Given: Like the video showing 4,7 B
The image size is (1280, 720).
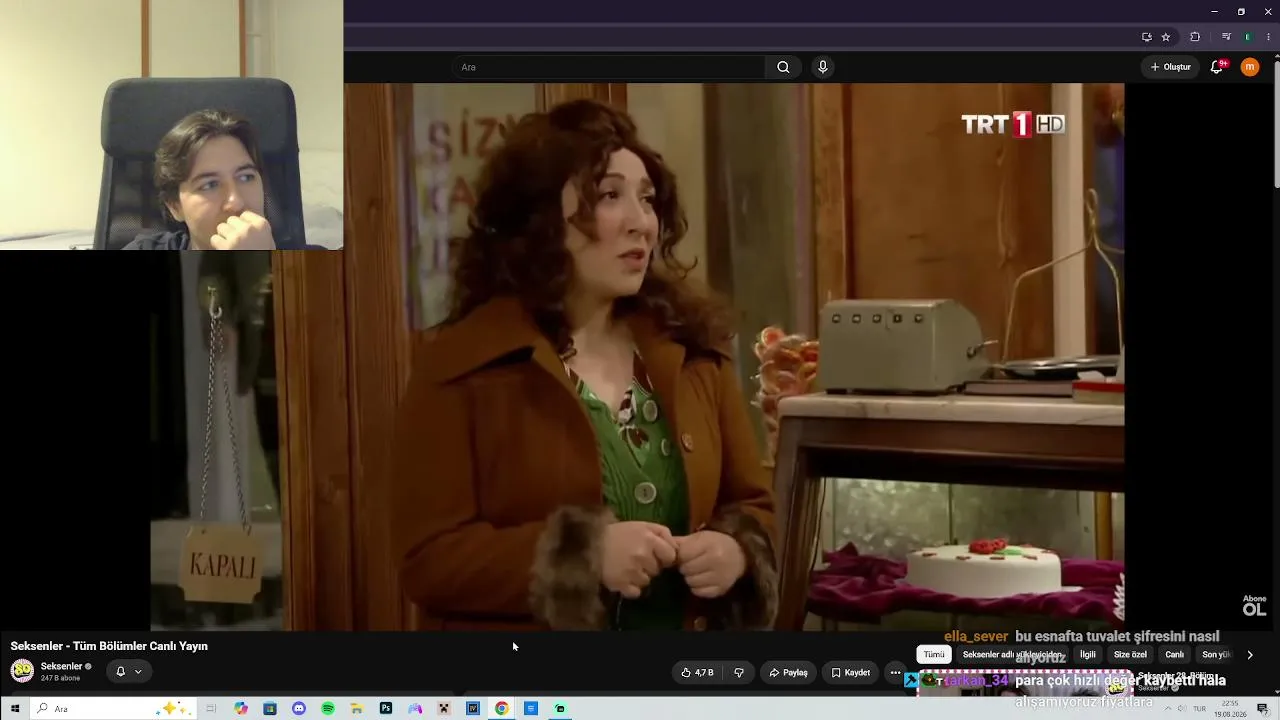Looking at the screenshot, I should pos(697,673).
